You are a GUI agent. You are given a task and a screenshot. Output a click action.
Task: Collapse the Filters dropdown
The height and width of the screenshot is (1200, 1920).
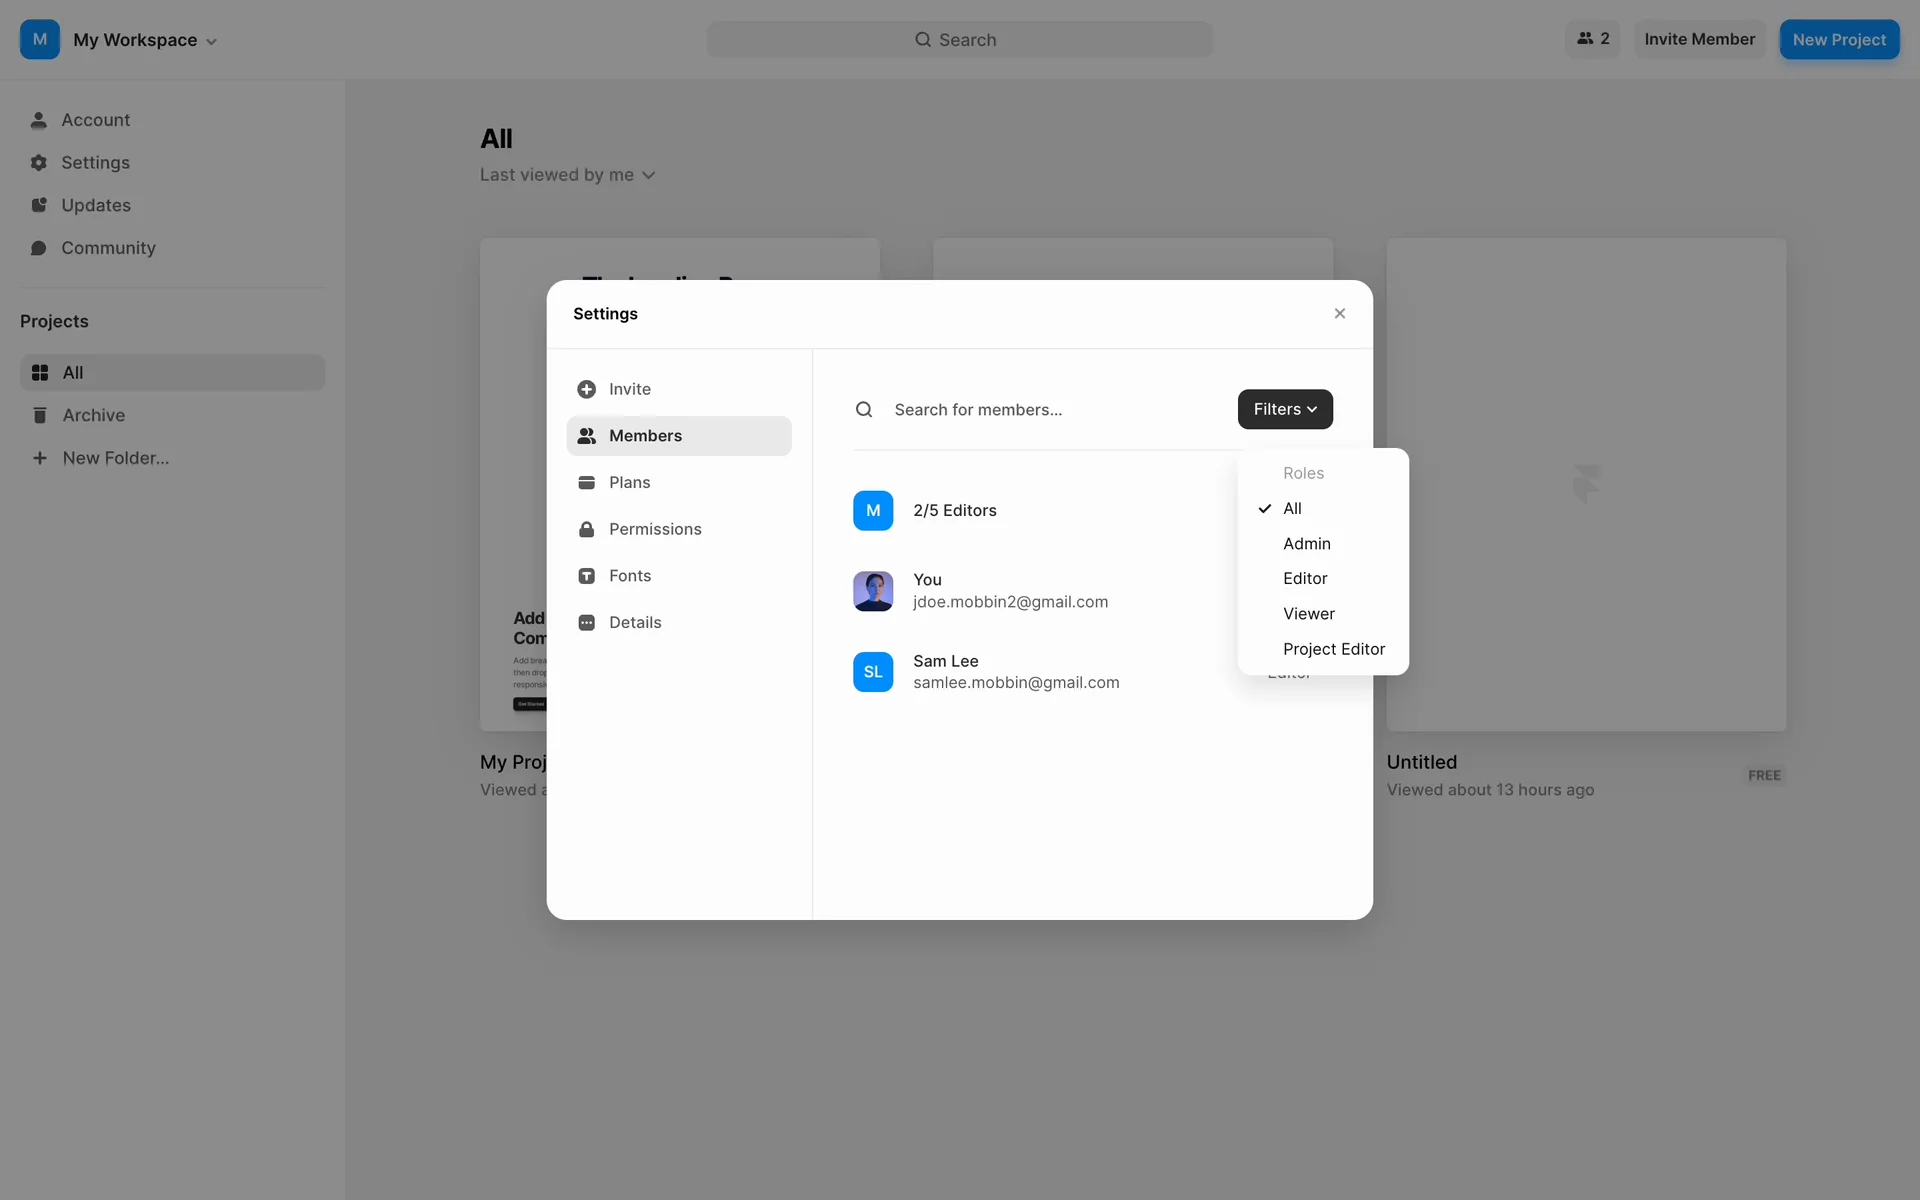click(x=1284, y=409)
